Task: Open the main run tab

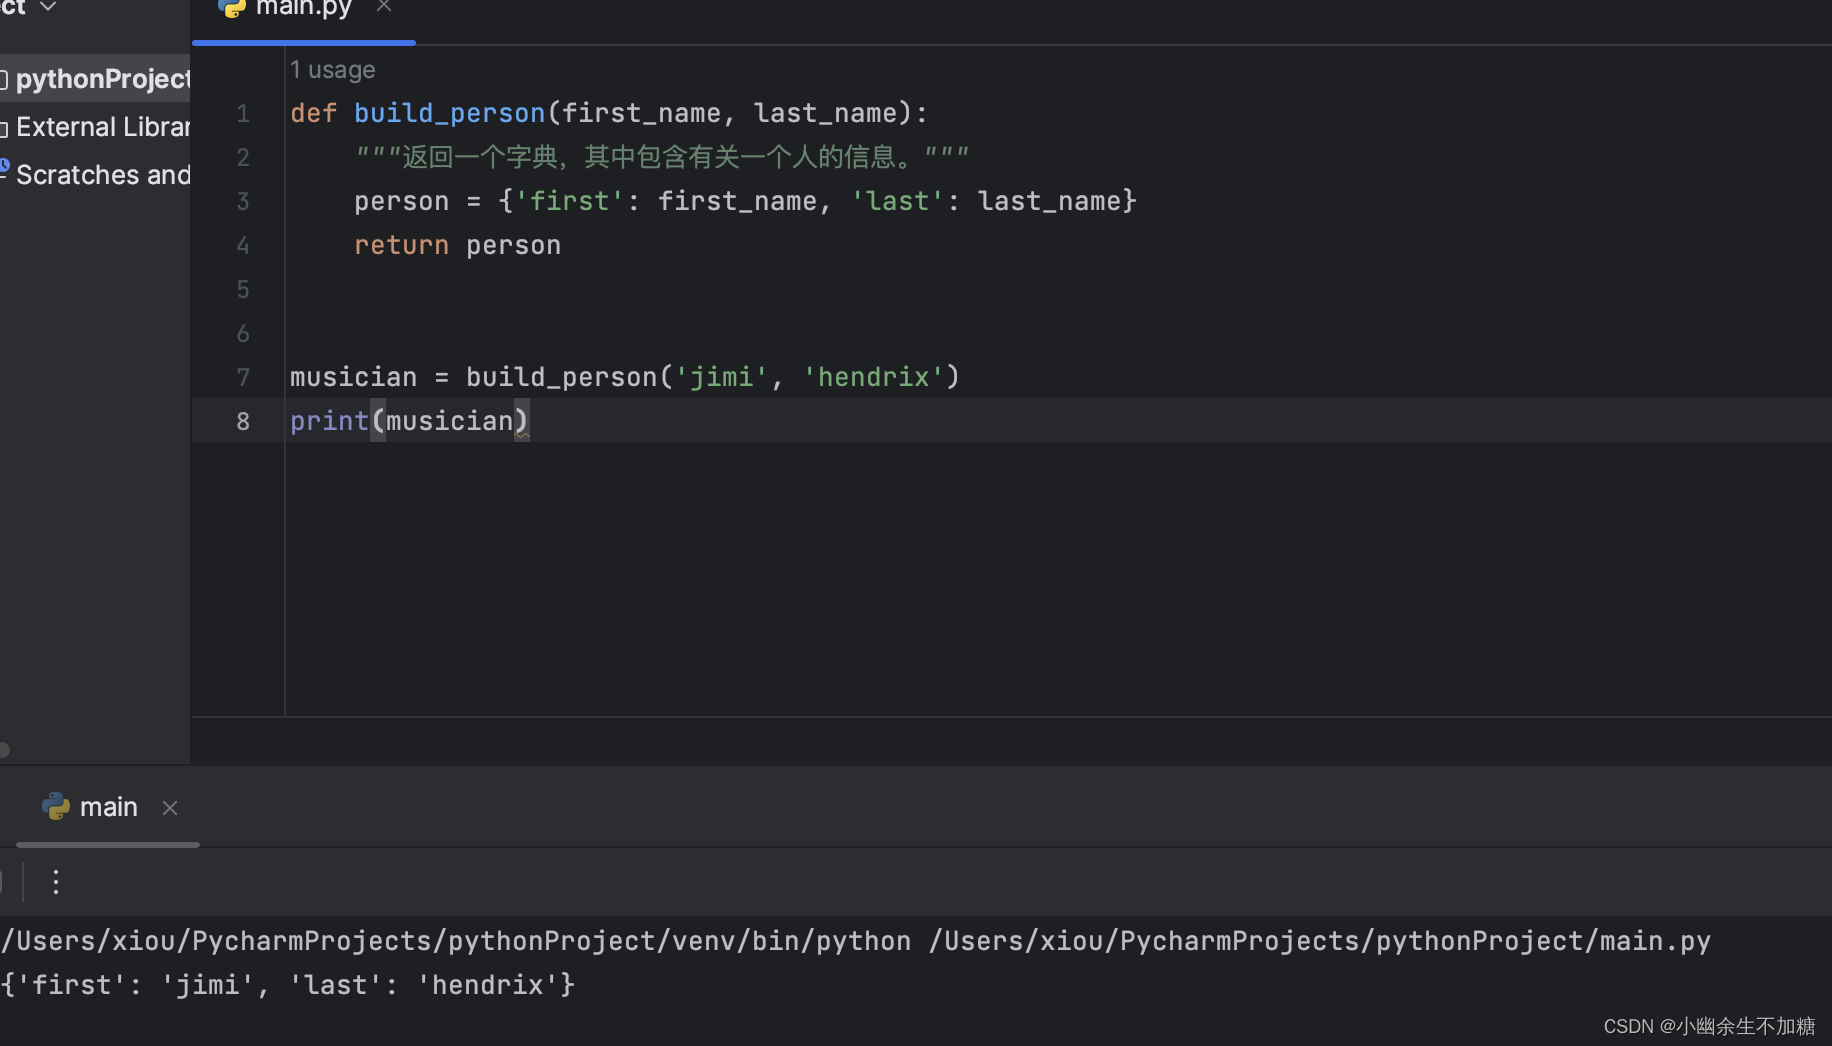Action: pos(108,807)
